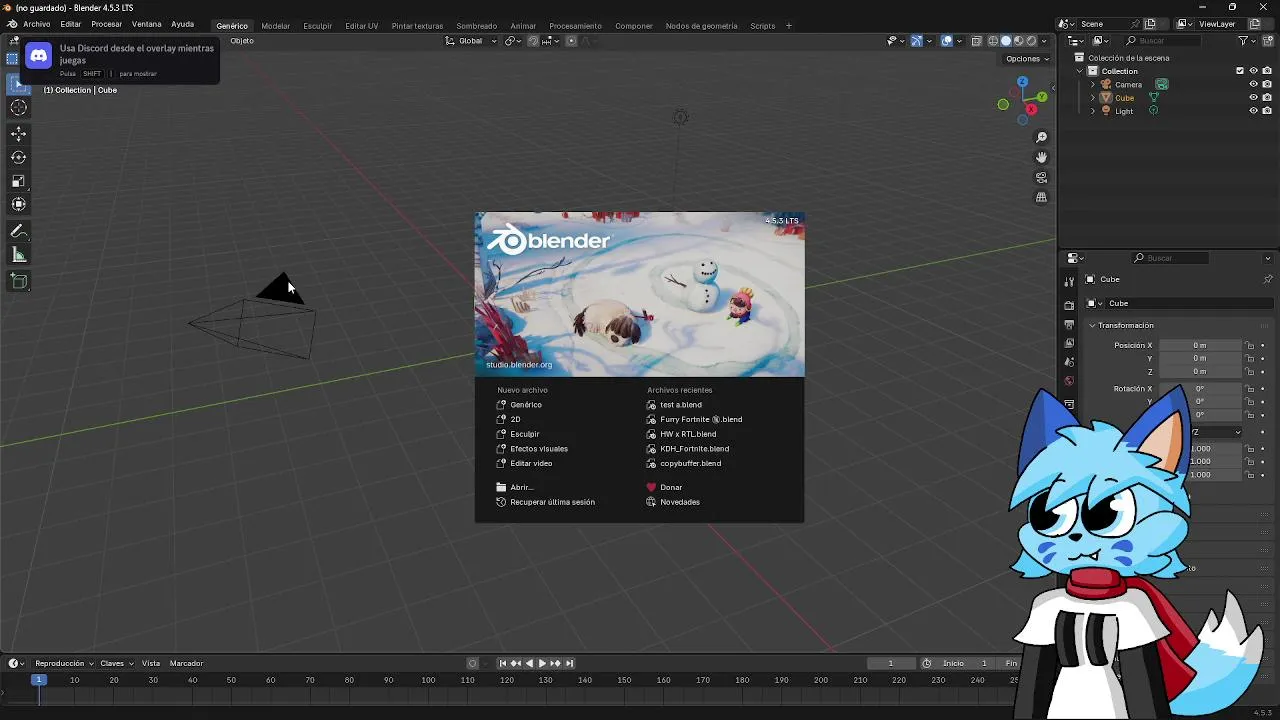Open the Ventana menu
The height and width of the screenshot is (720, 1280).
[146, 24]
